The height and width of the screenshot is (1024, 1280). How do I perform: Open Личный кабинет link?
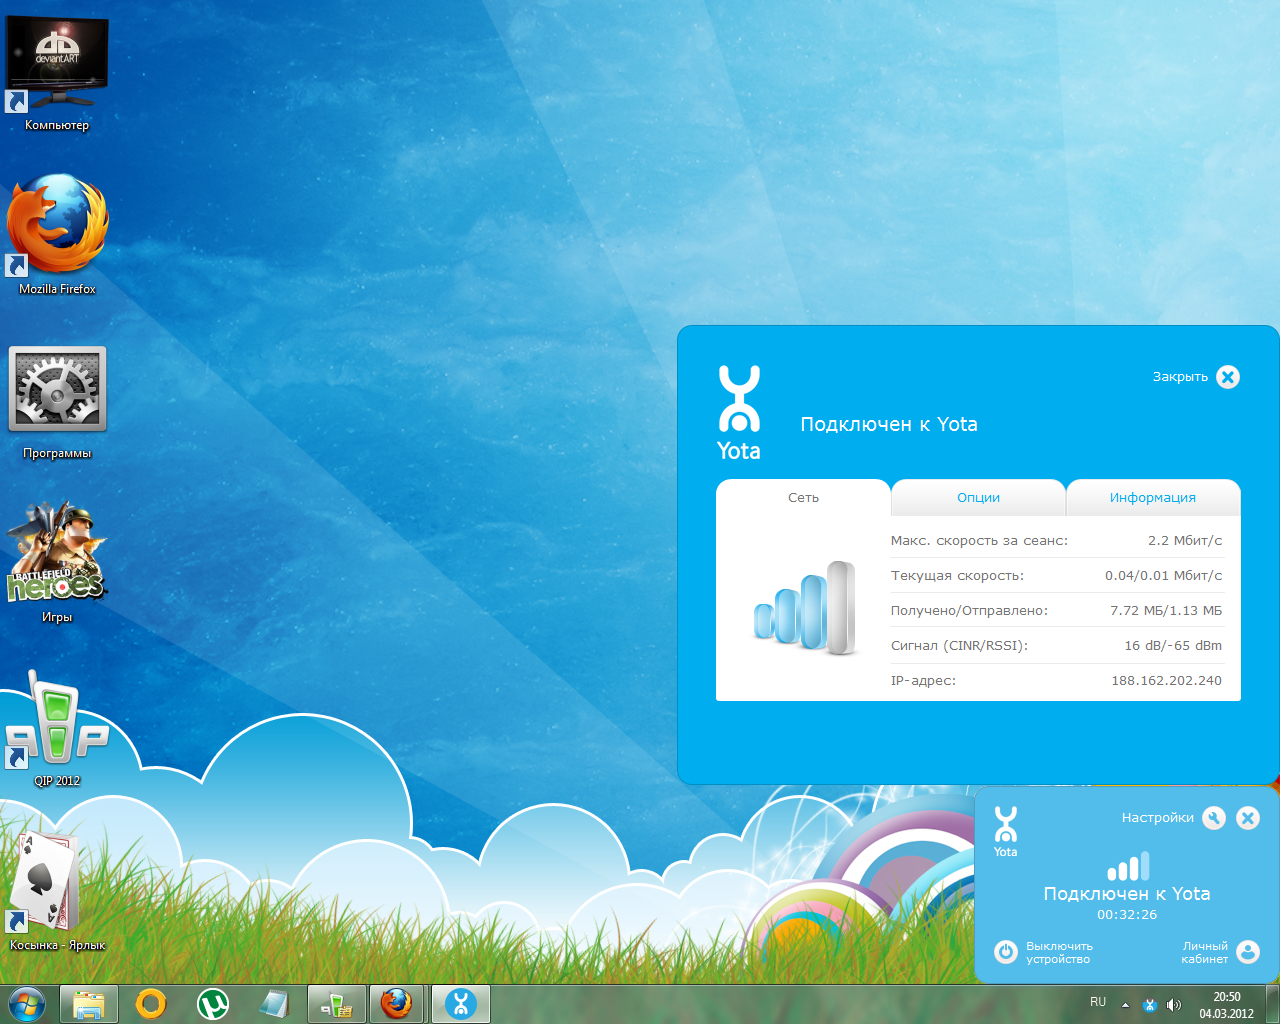tap(1204, 952)
